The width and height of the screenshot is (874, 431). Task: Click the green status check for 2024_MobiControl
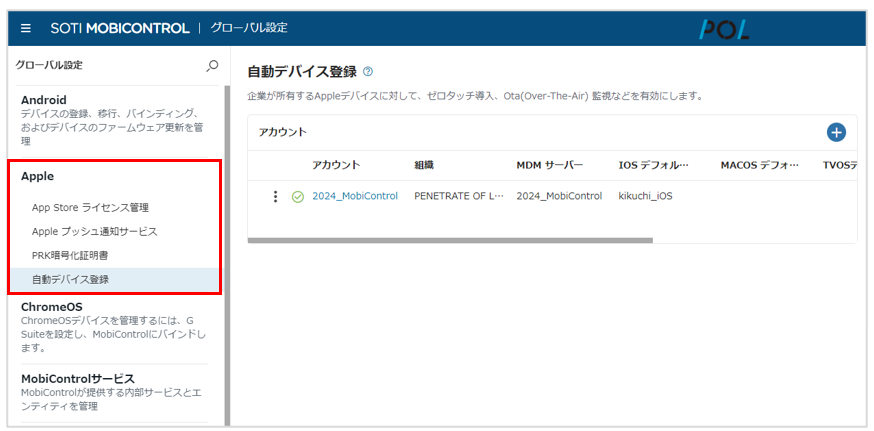tap(298, 197)
